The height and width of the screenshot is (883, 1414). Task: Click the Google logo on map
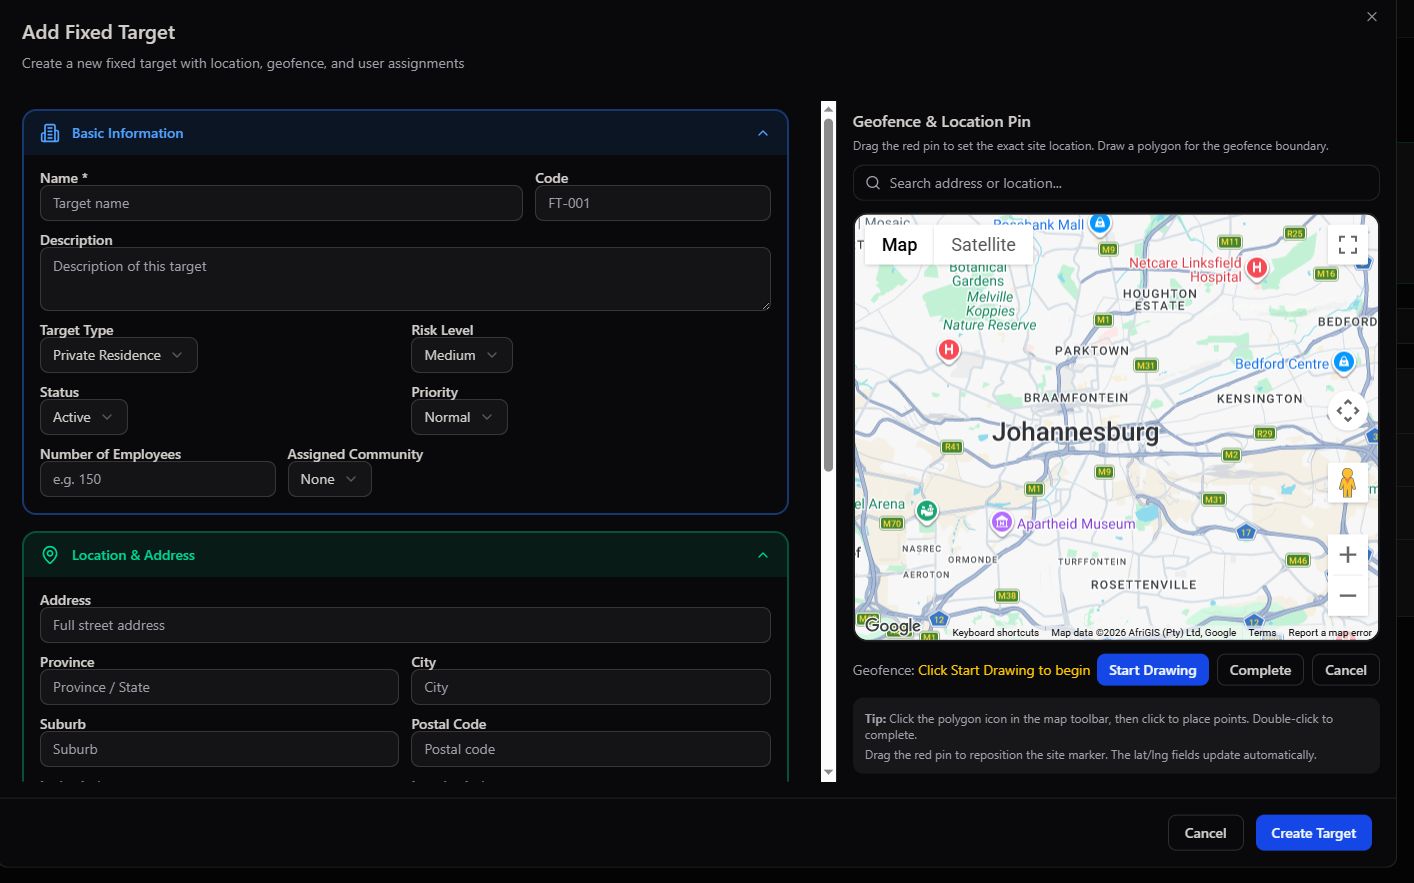(x=893, y=626)
